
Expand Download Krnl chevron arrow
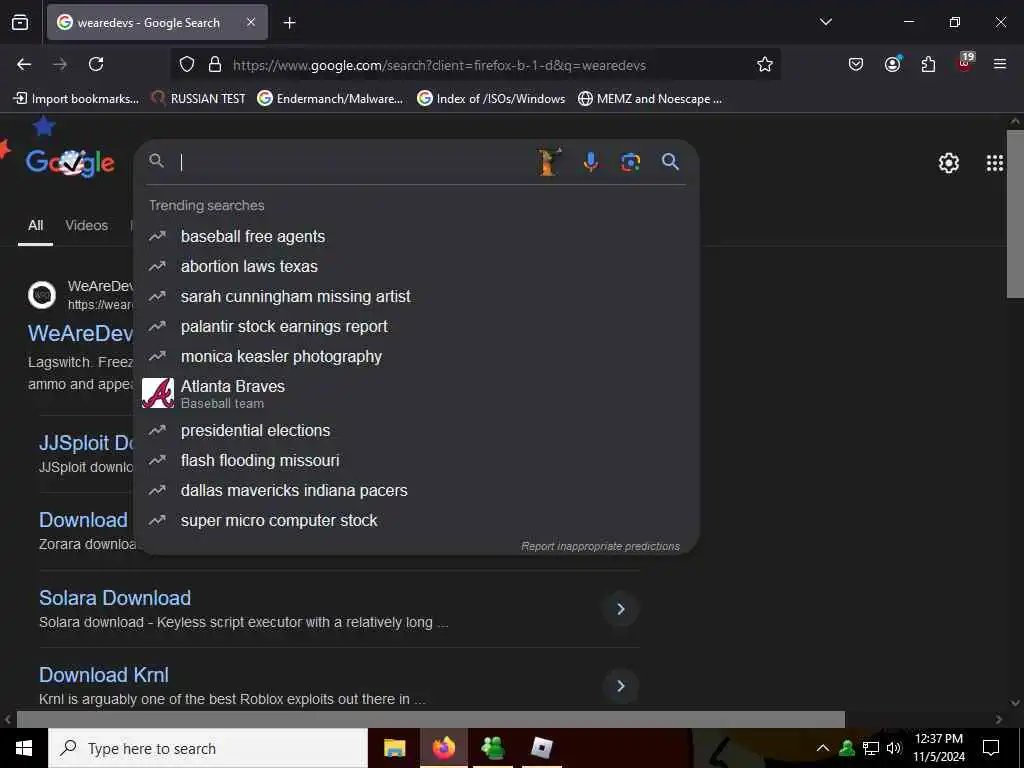tap(620, 686)
